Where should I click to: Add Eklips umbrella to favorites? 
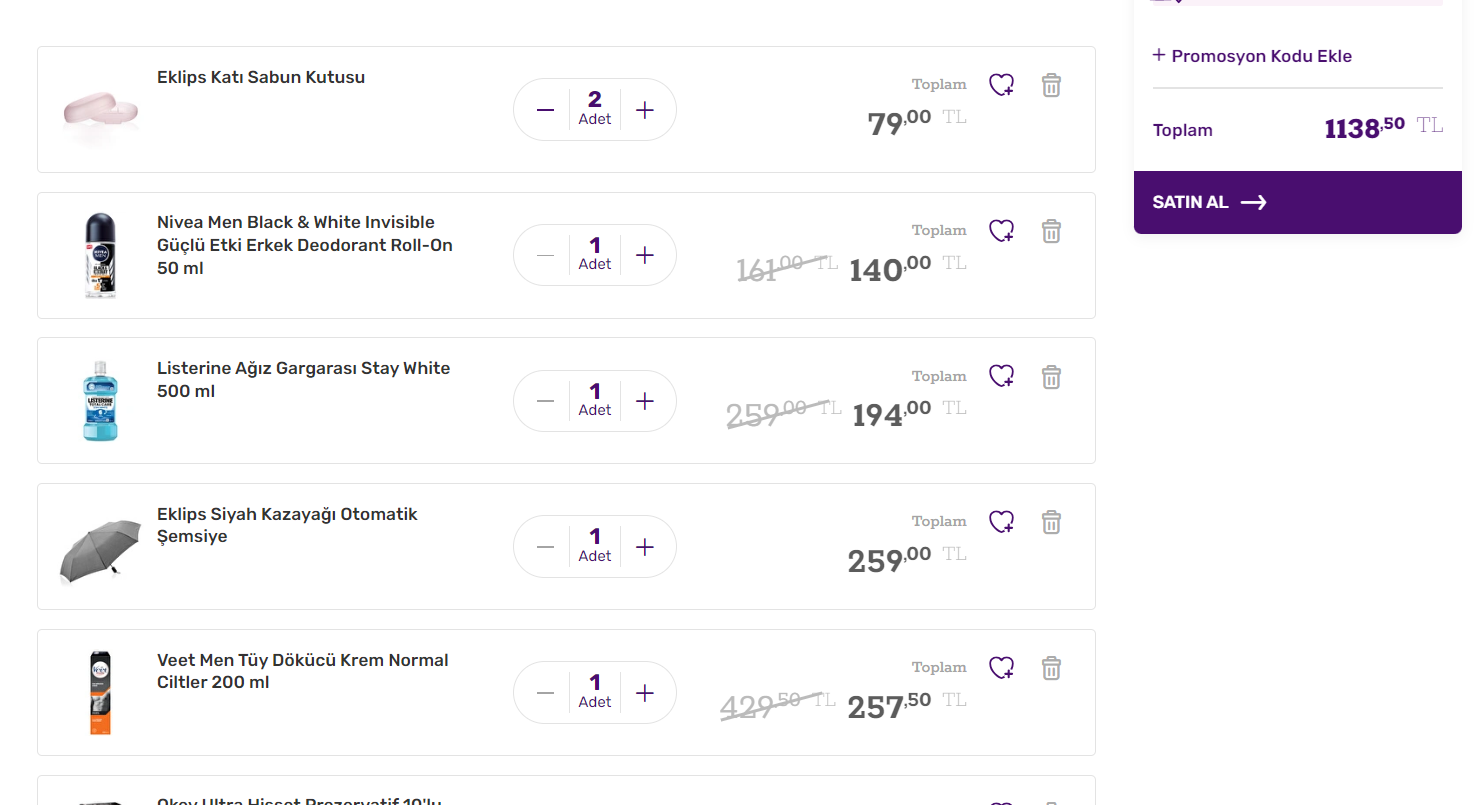pos(1001,521)
